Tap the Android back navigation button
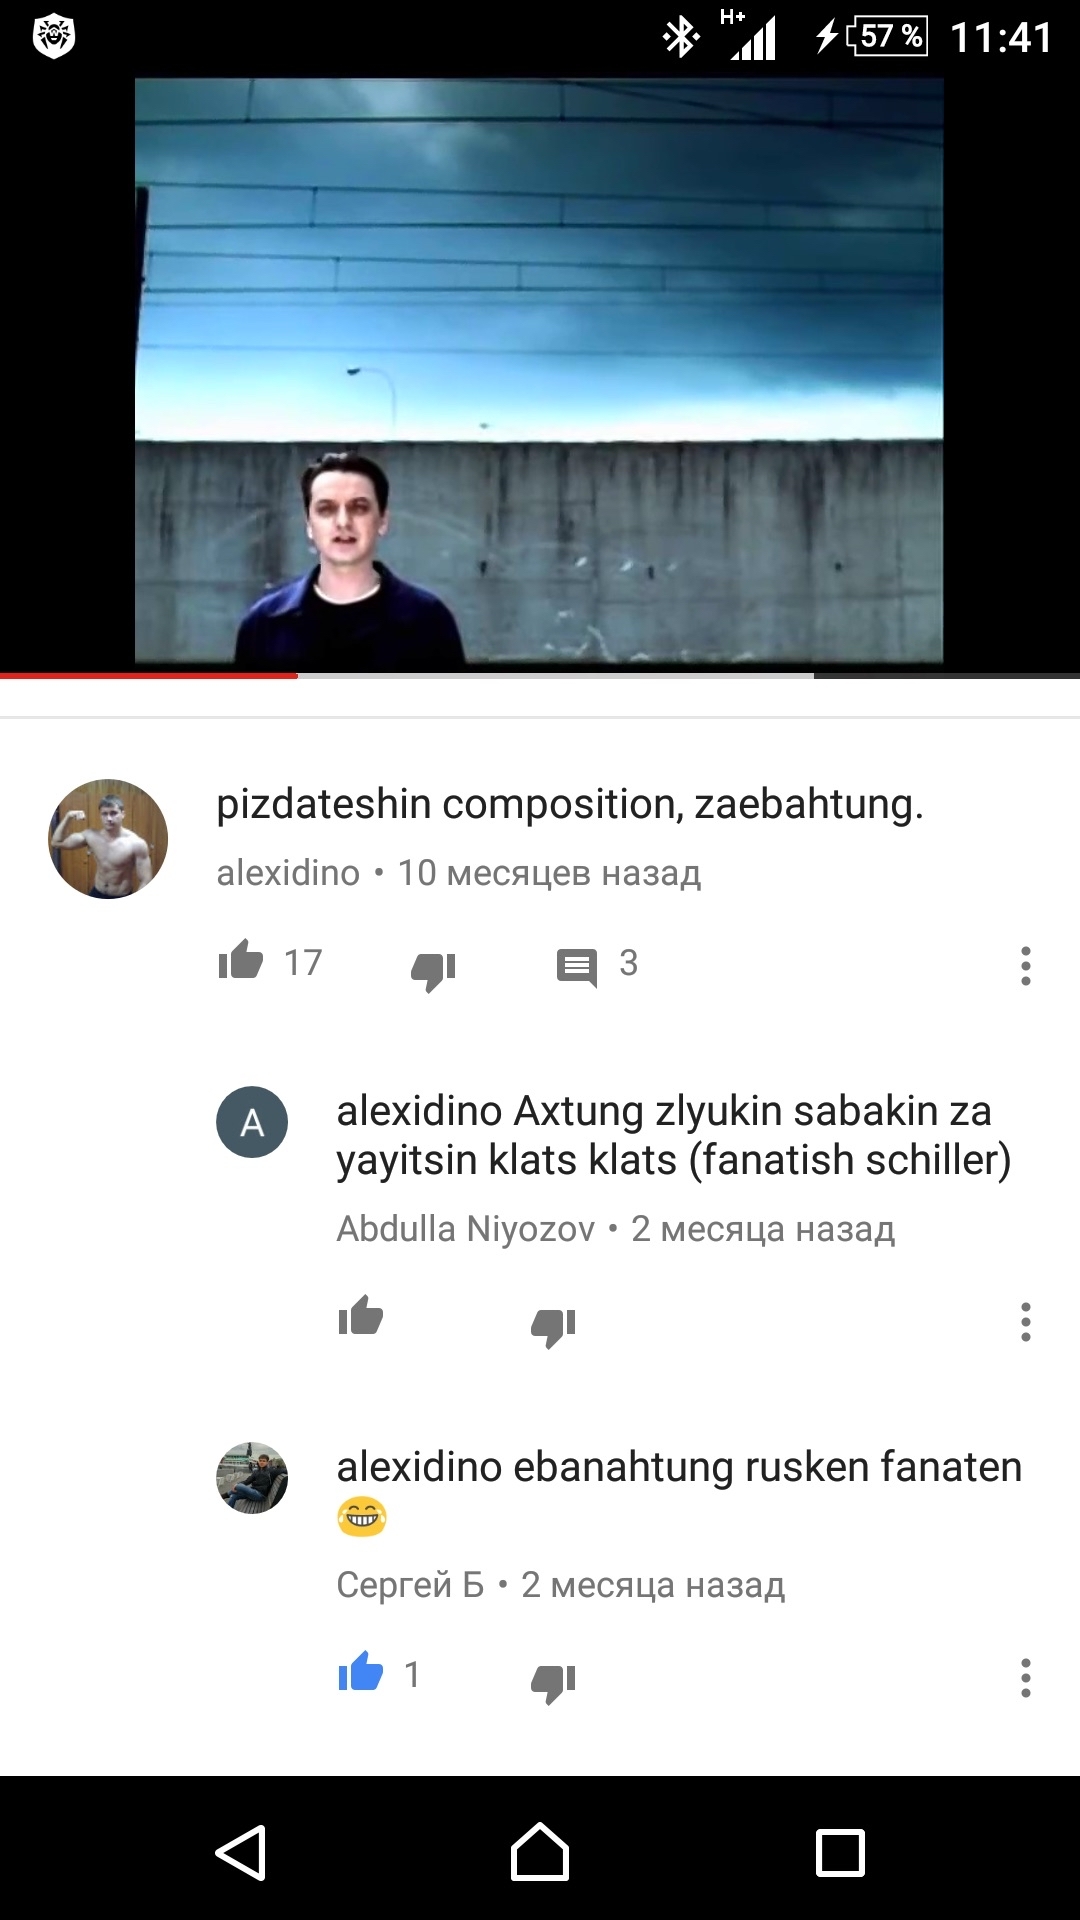 click(241, 1853)
